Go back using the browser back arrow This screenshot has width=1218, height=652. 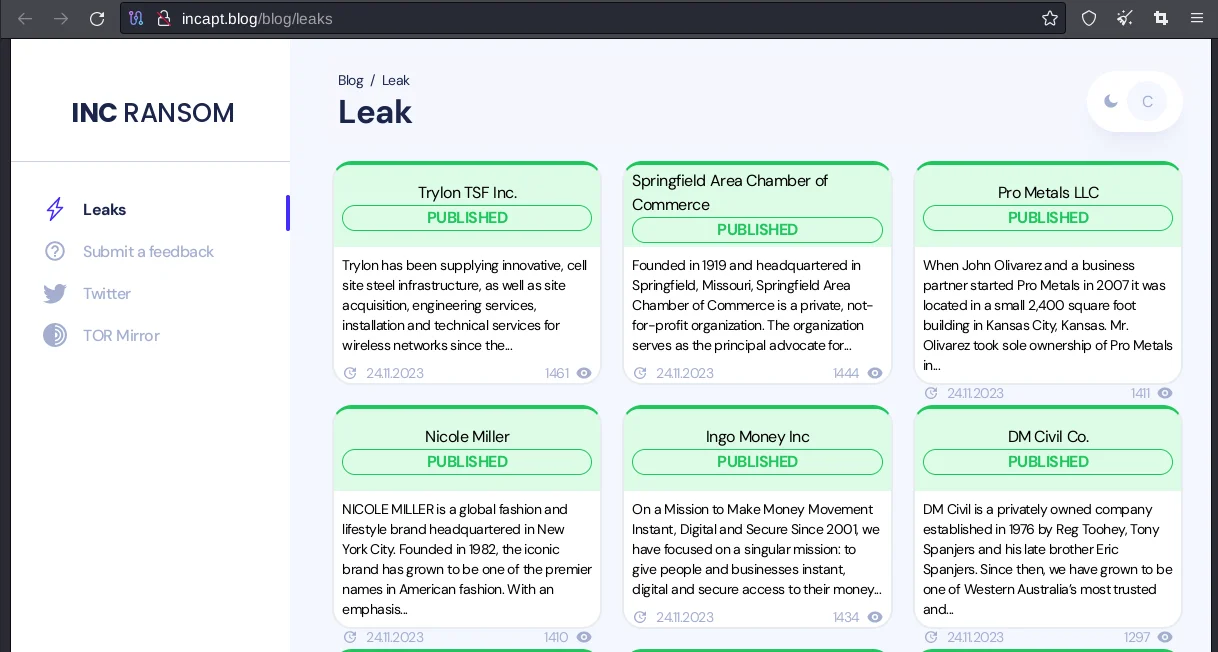point(25,18)
